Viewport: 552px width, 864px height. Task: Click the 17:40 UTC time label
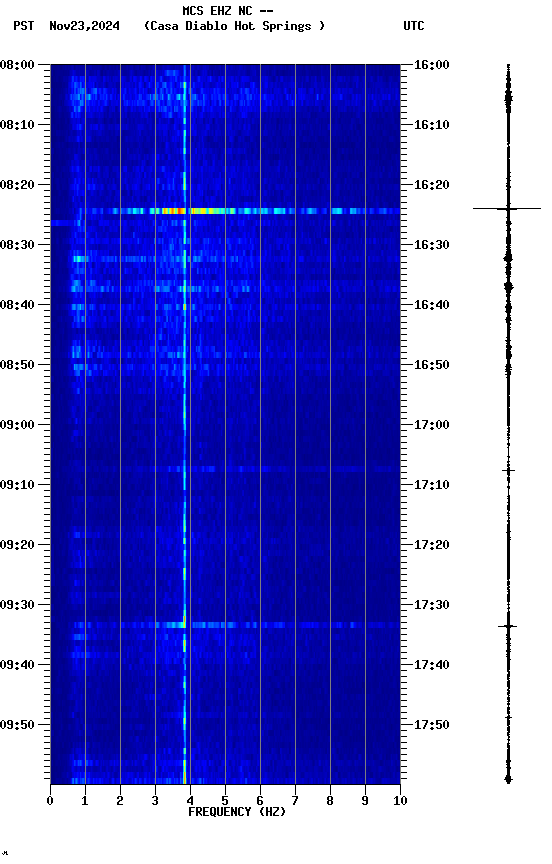click(431, 665)
